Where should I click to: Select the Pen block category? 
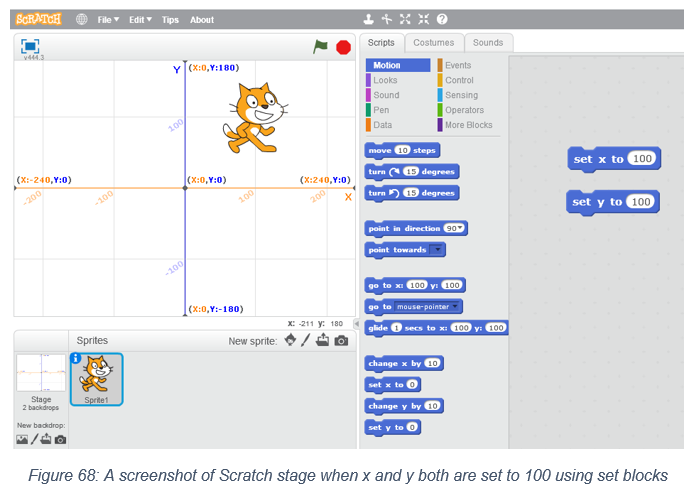[x=381, y=110]
